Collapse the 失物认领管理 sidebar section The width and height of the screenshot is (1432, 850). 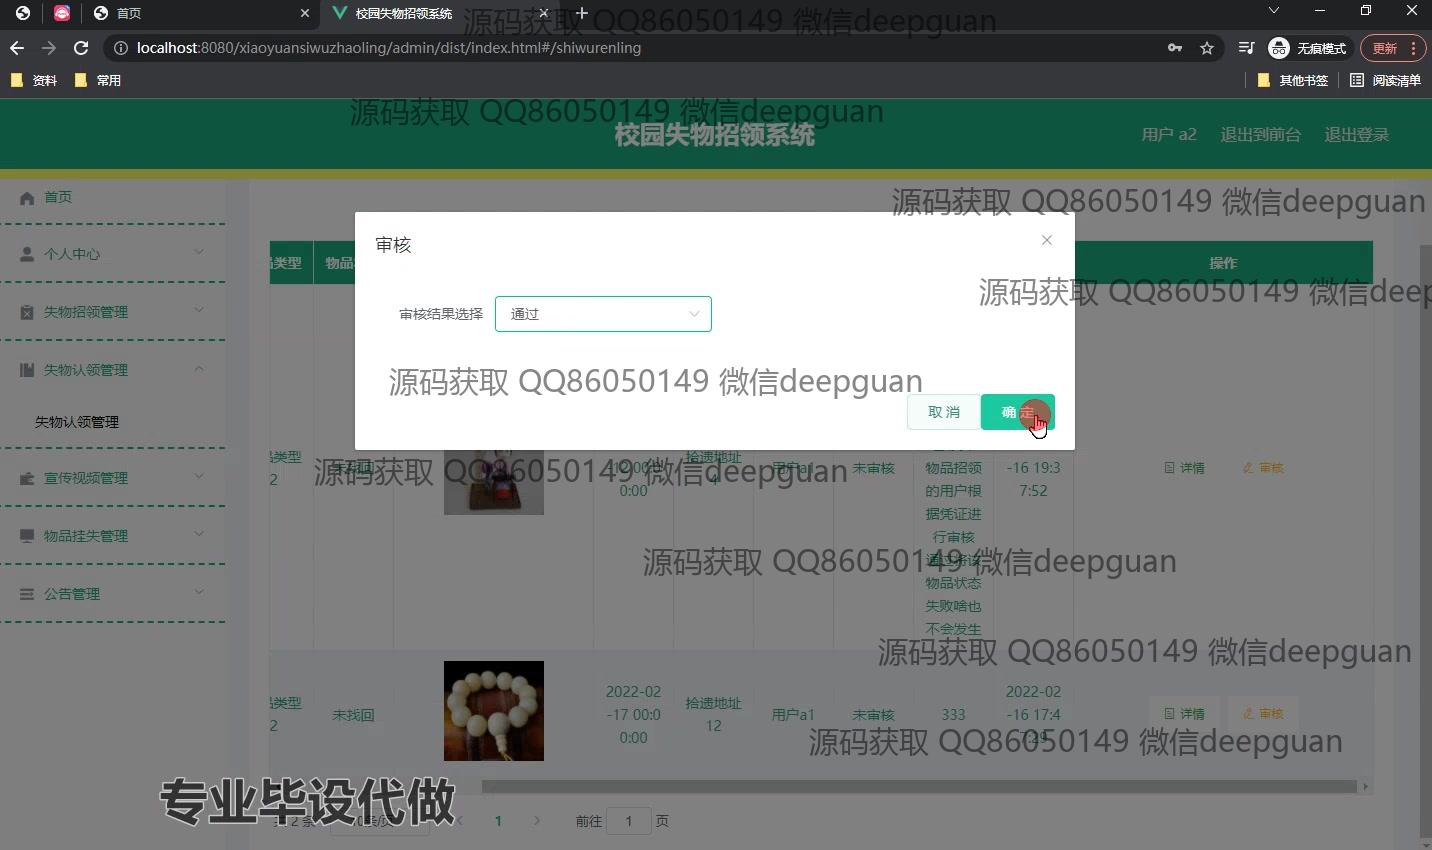[x=198, y=369]
